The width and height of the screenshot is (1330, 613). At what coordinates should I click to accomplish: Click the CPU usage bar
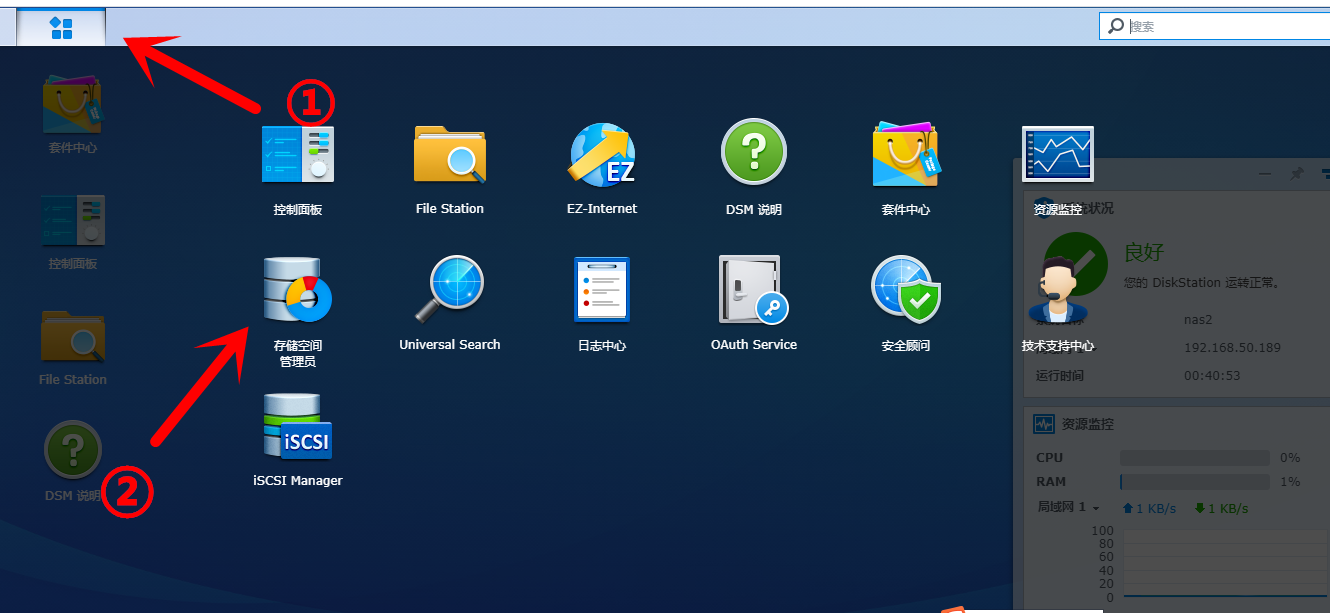click(1194, 457)
